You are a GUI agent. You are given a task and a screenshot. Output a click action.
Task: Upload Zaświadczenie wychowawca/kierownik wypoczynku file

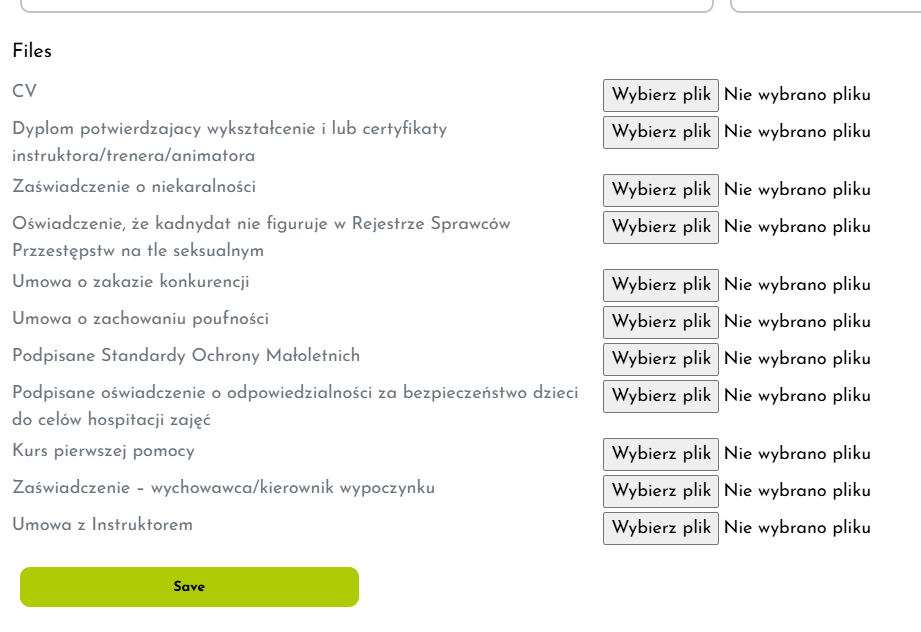click(x=660, y=491)
